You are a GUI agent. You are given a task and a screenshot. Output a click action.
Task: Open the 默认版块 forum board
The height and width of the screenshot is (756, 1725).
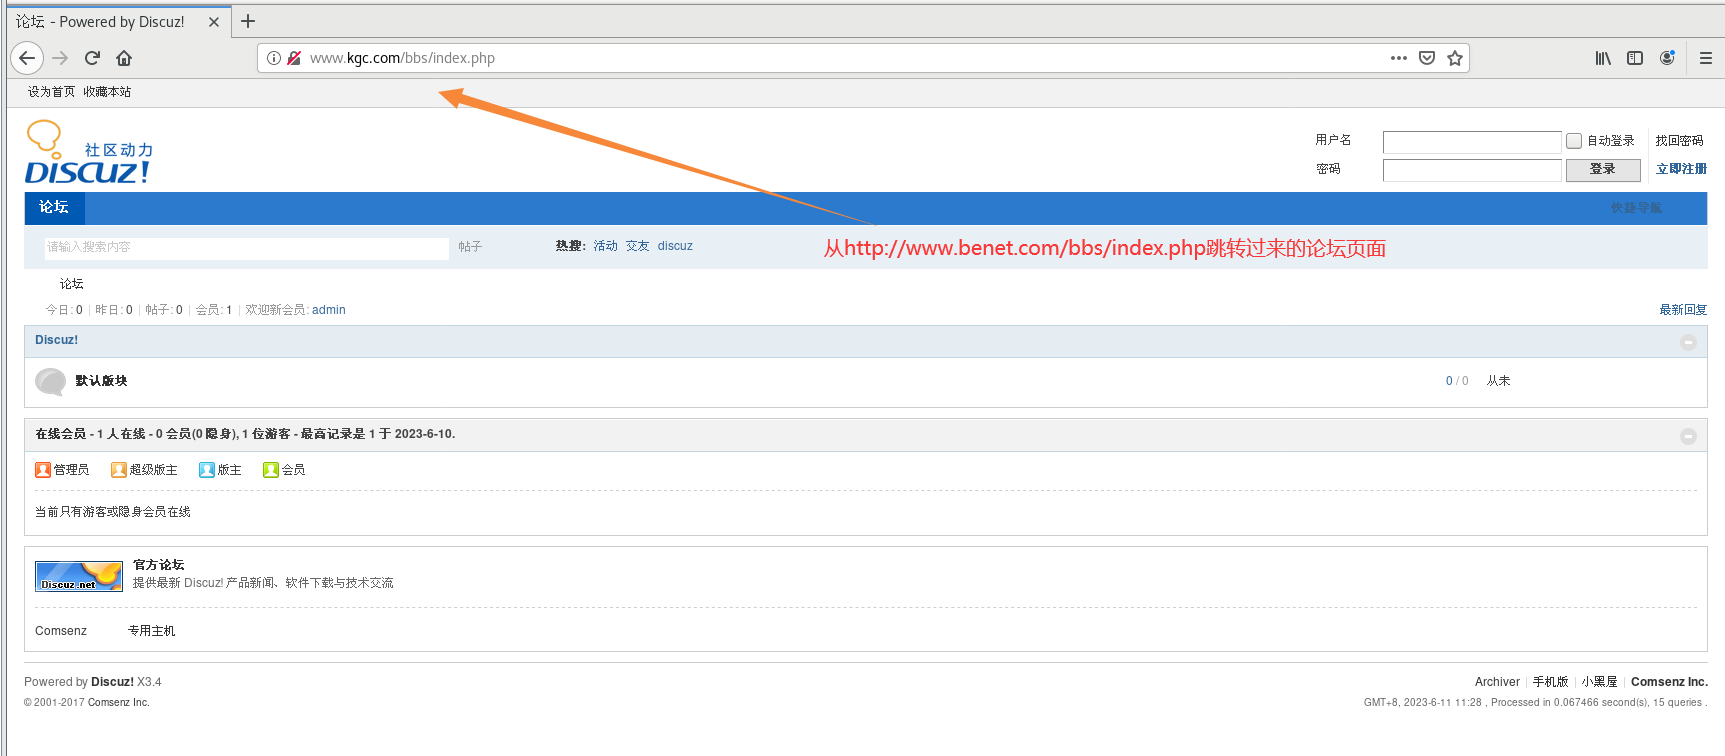point(101,381)
